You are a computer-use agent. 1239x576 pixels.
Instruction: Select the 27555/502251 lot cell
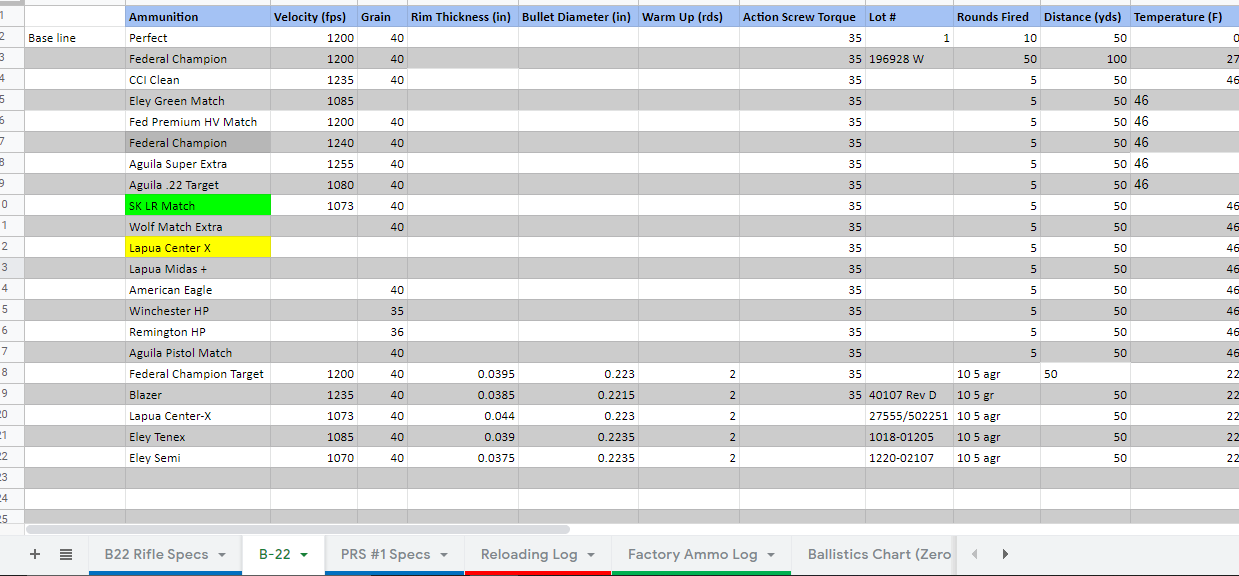pos(909,416)
